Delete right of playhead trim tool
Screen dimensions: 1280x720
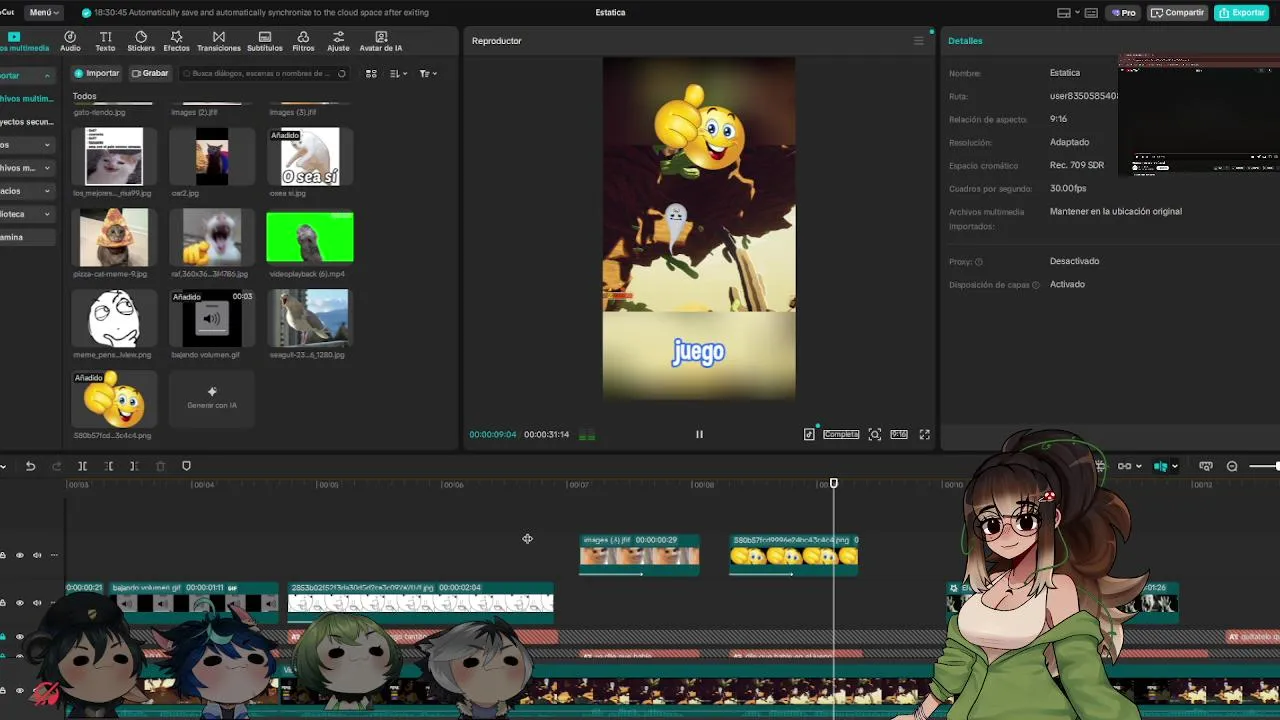(x=134, y=466)
